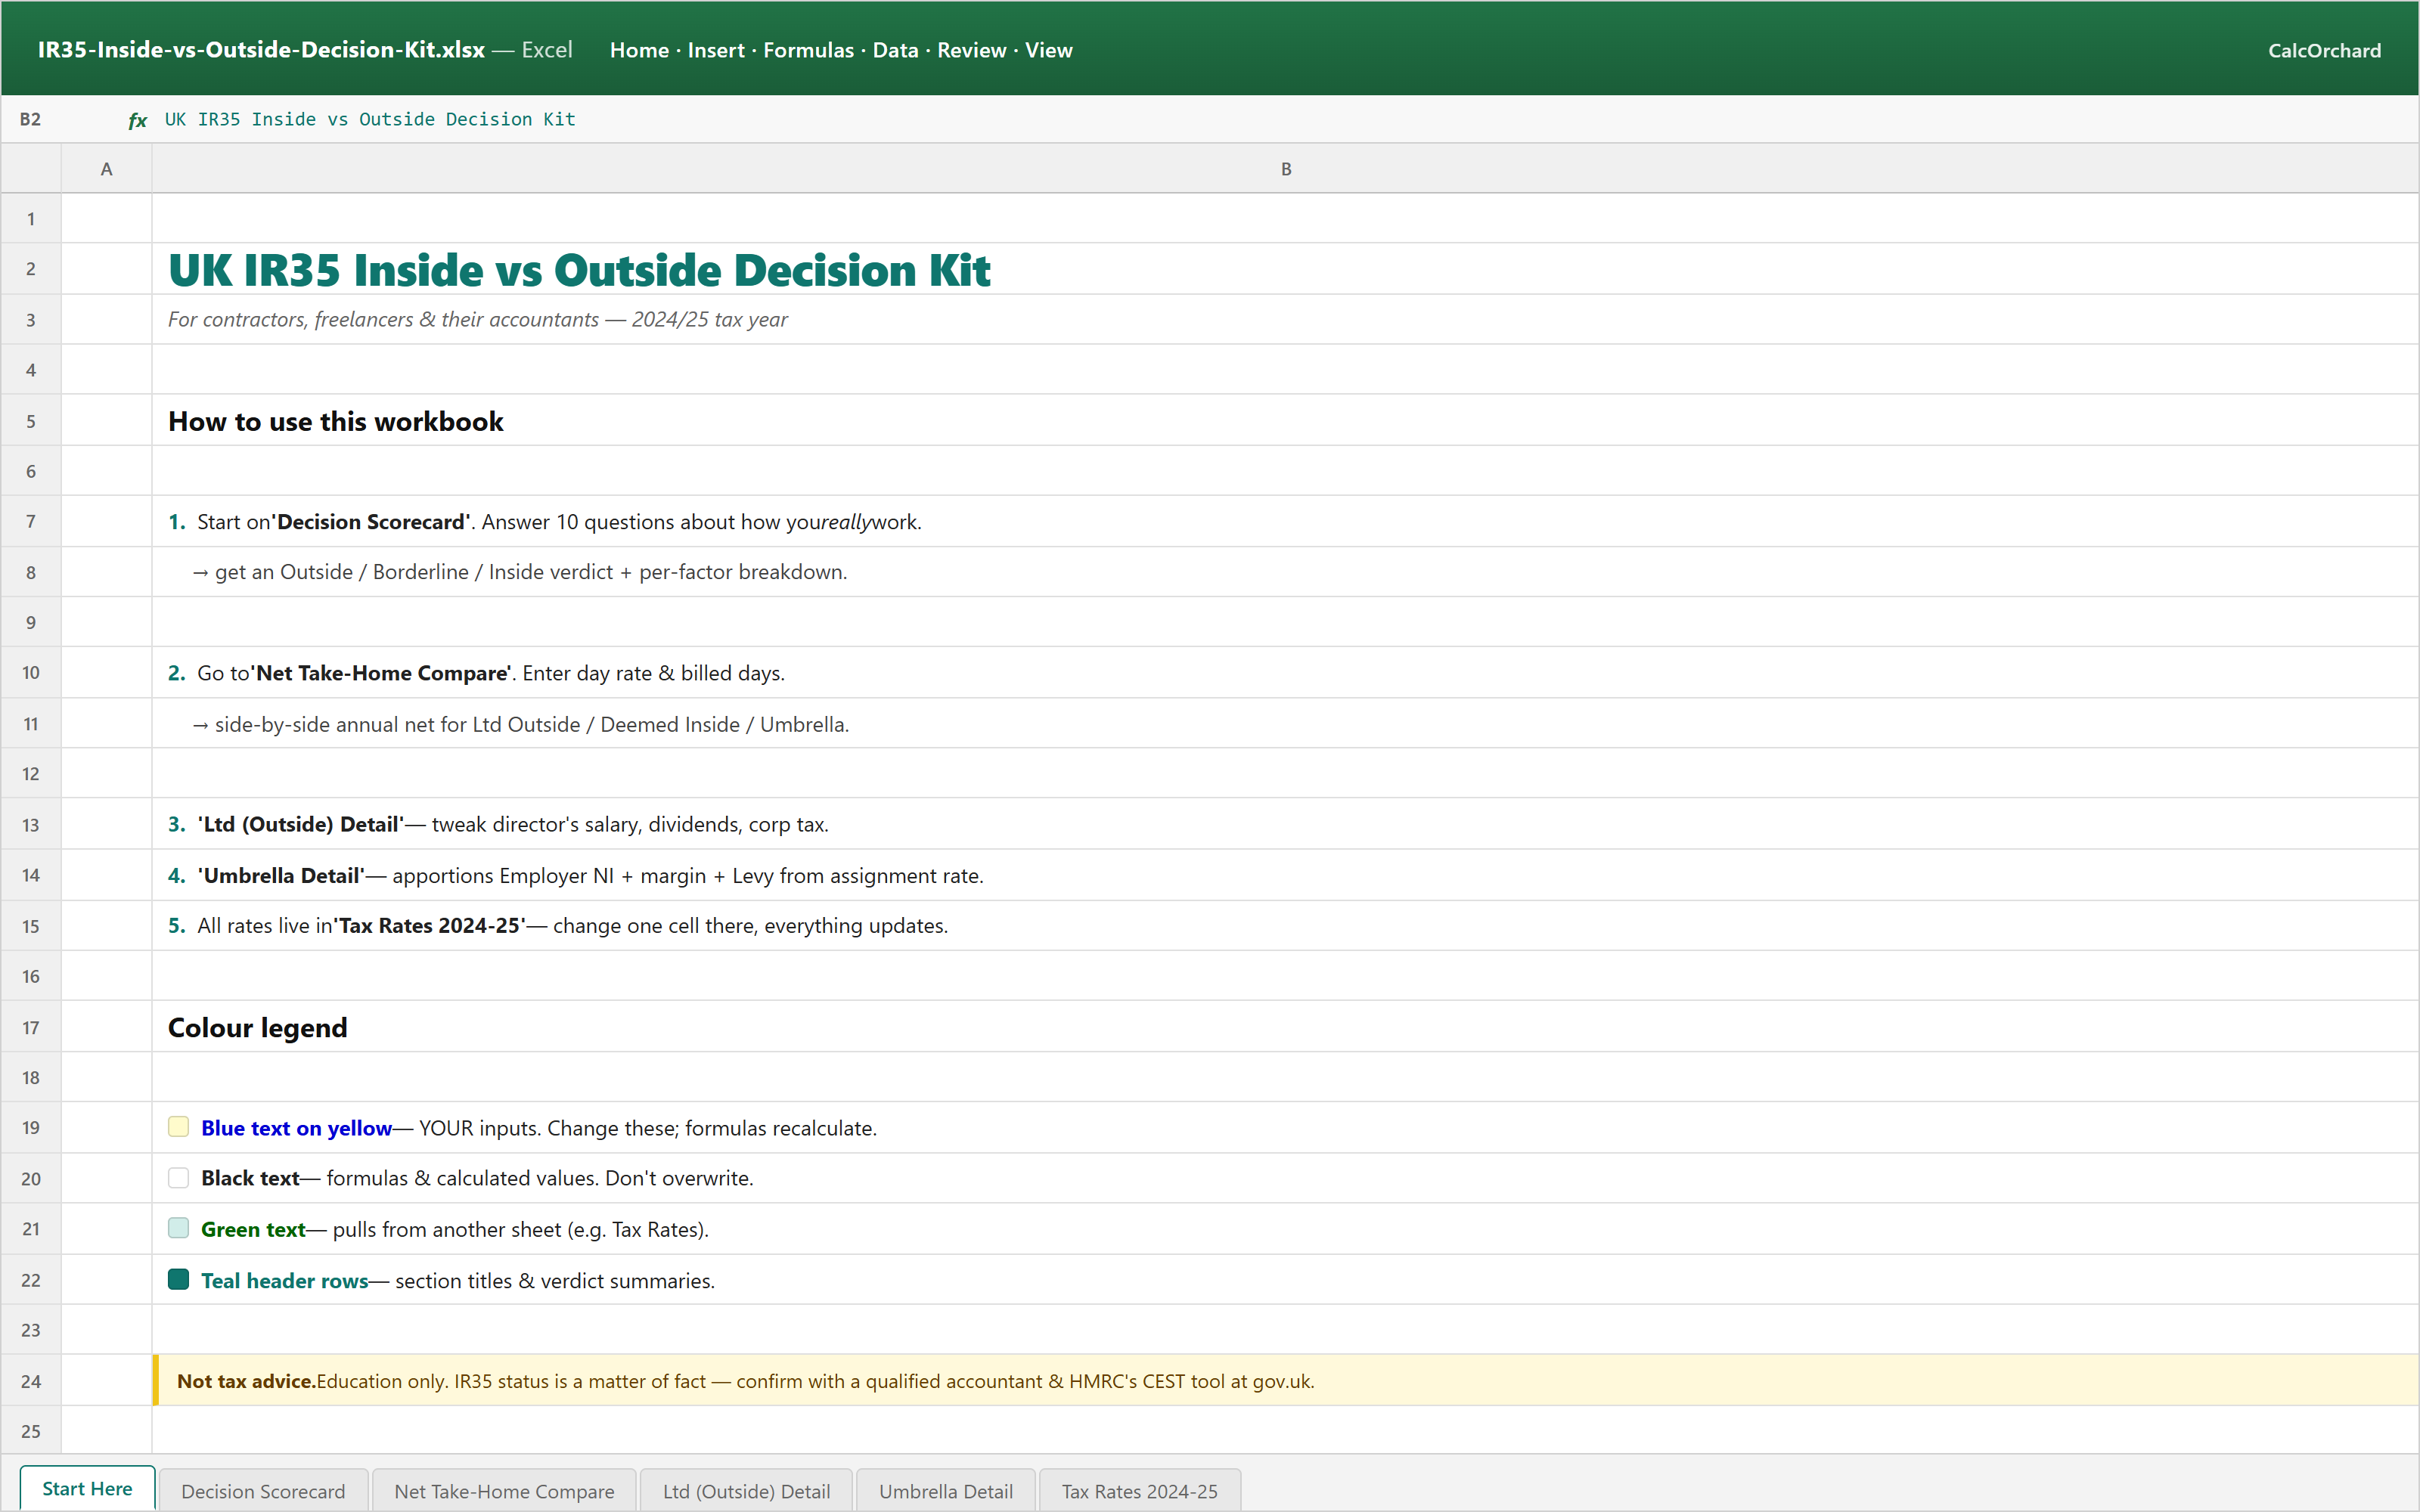Image resolution: width=2420 pixels, height=1512 pixels.
Task: Click the 'Not tax advice' disclaimer cell
Action: [x=1286, y=1381]
